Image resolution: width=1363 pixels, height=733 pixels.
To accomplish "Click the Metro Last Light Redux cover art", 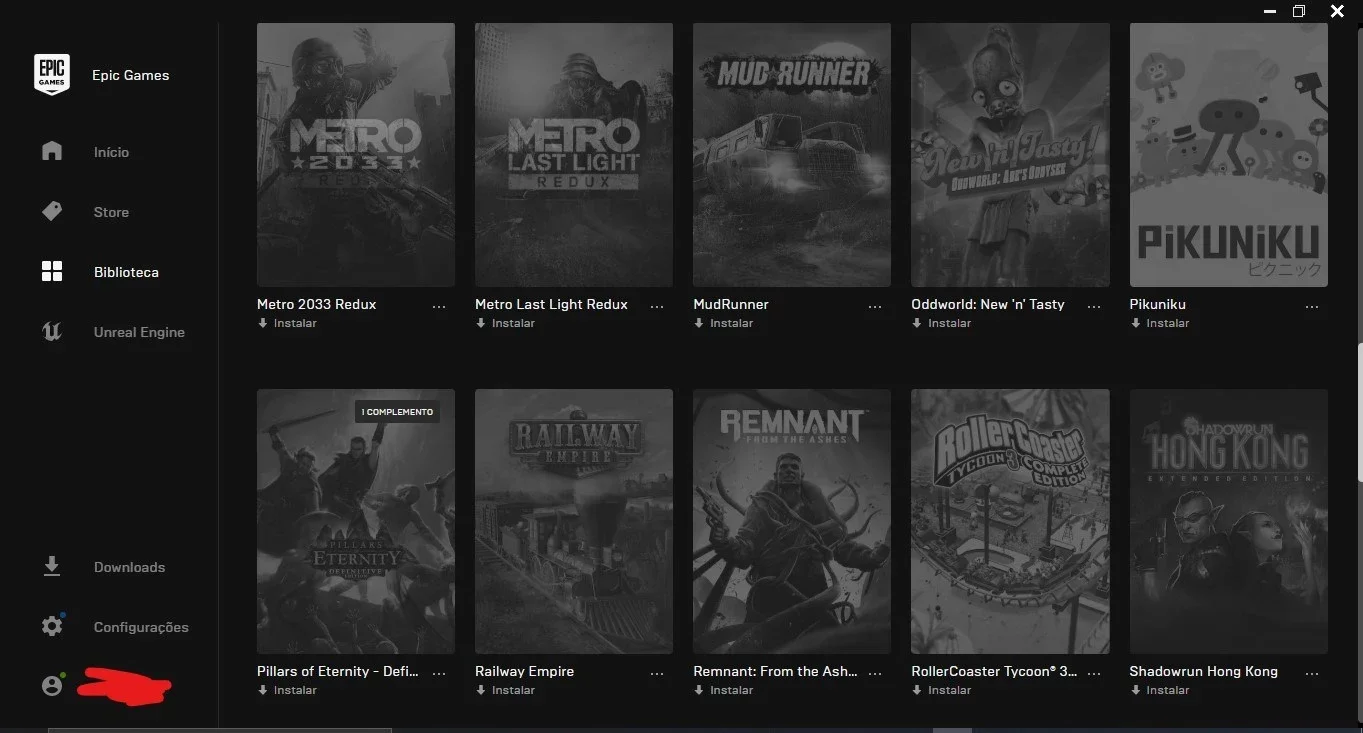I will (x=574, y=155).
